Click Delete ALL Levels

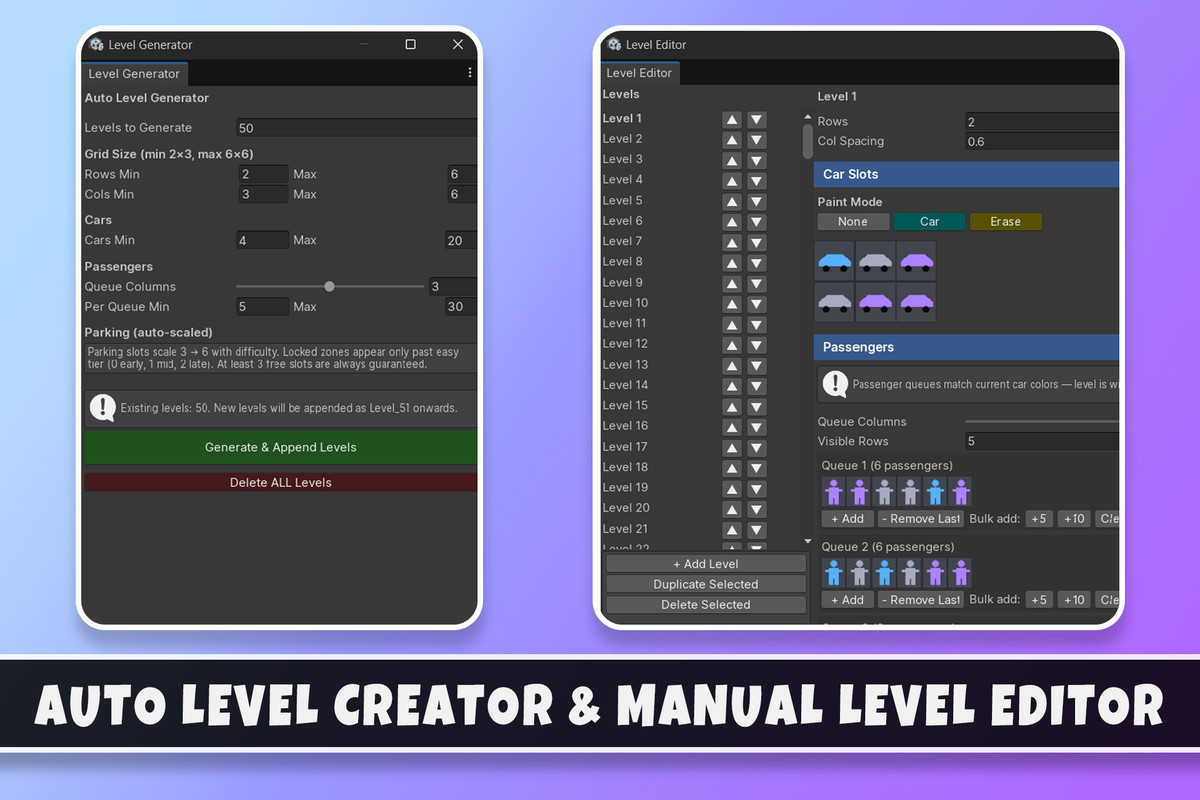[280, 482]
